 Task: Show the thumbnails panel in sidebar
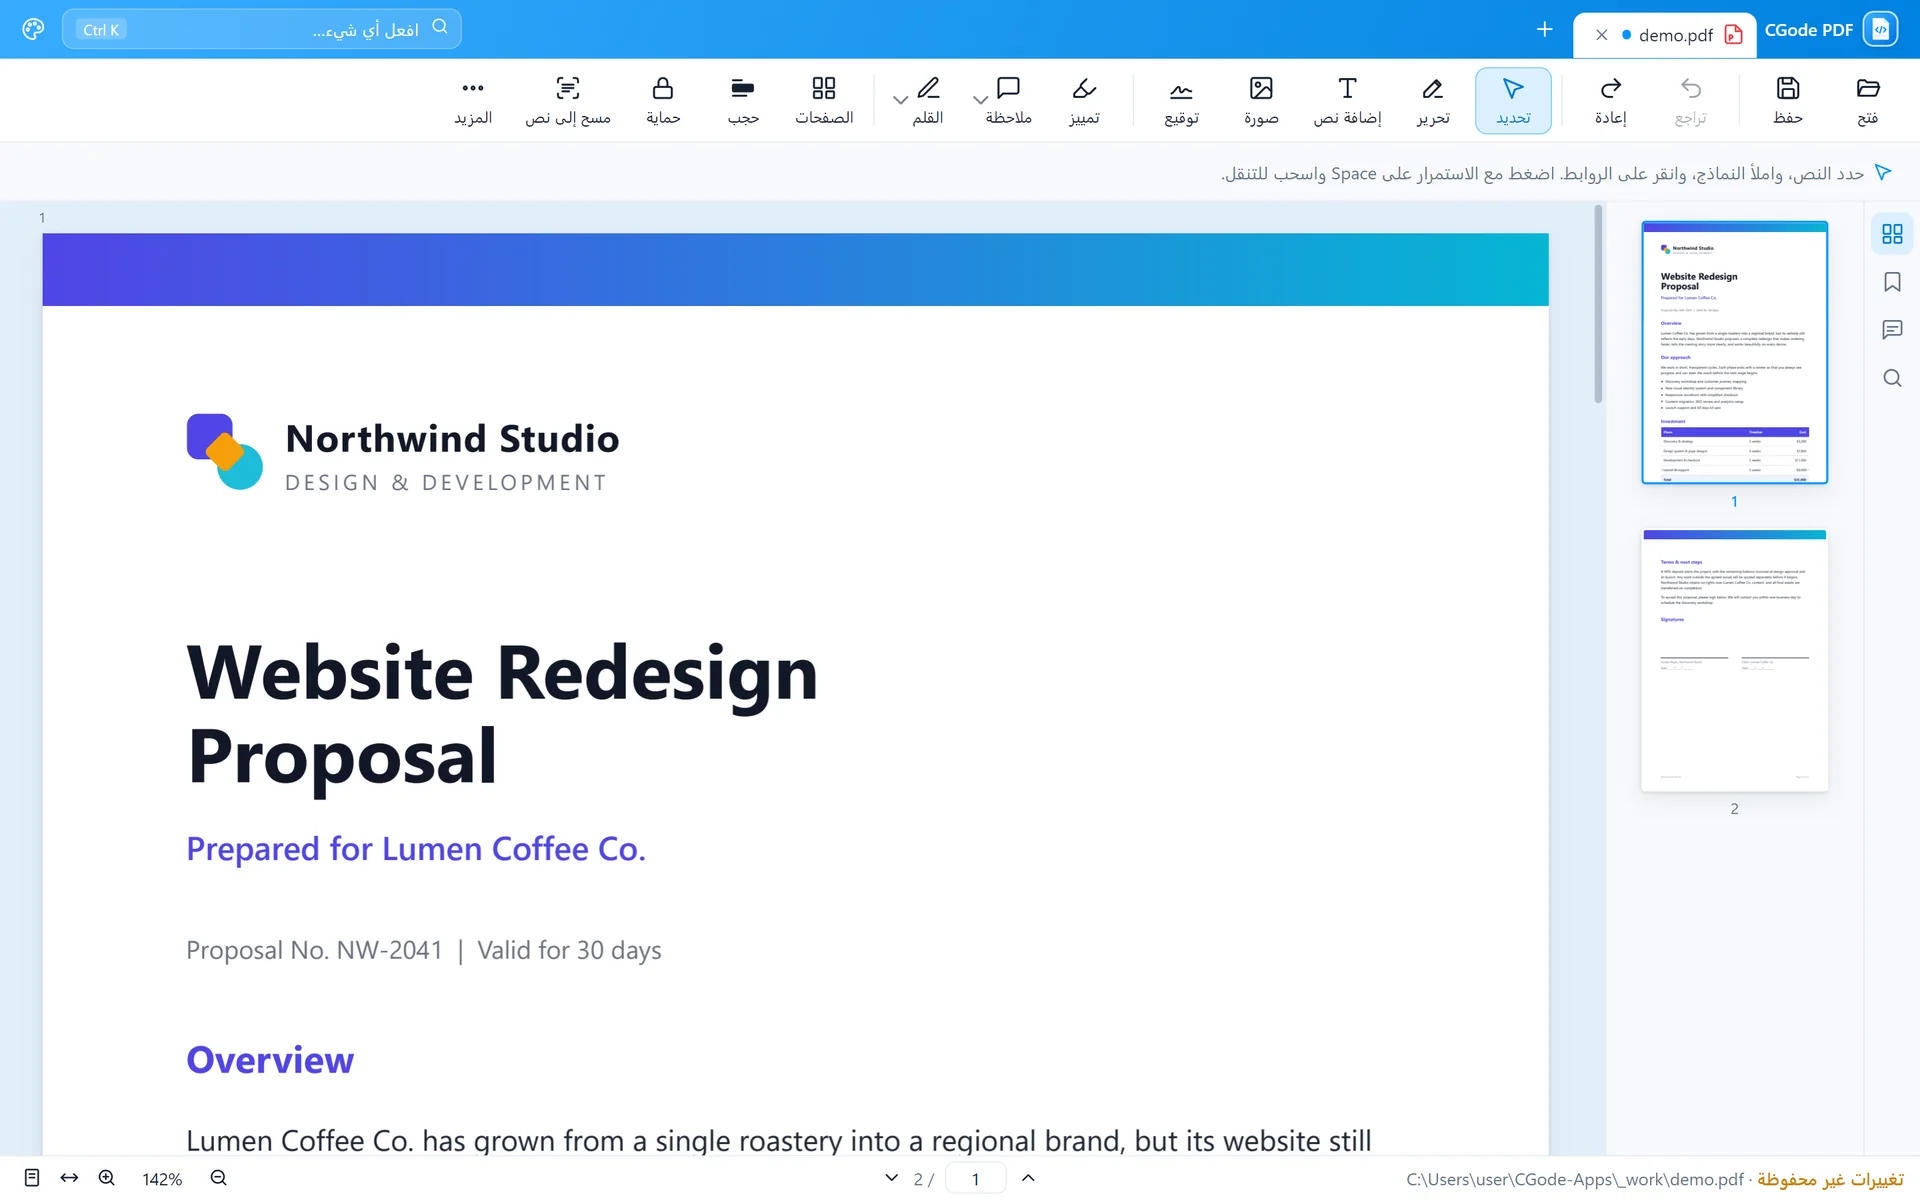(1892, 234)
